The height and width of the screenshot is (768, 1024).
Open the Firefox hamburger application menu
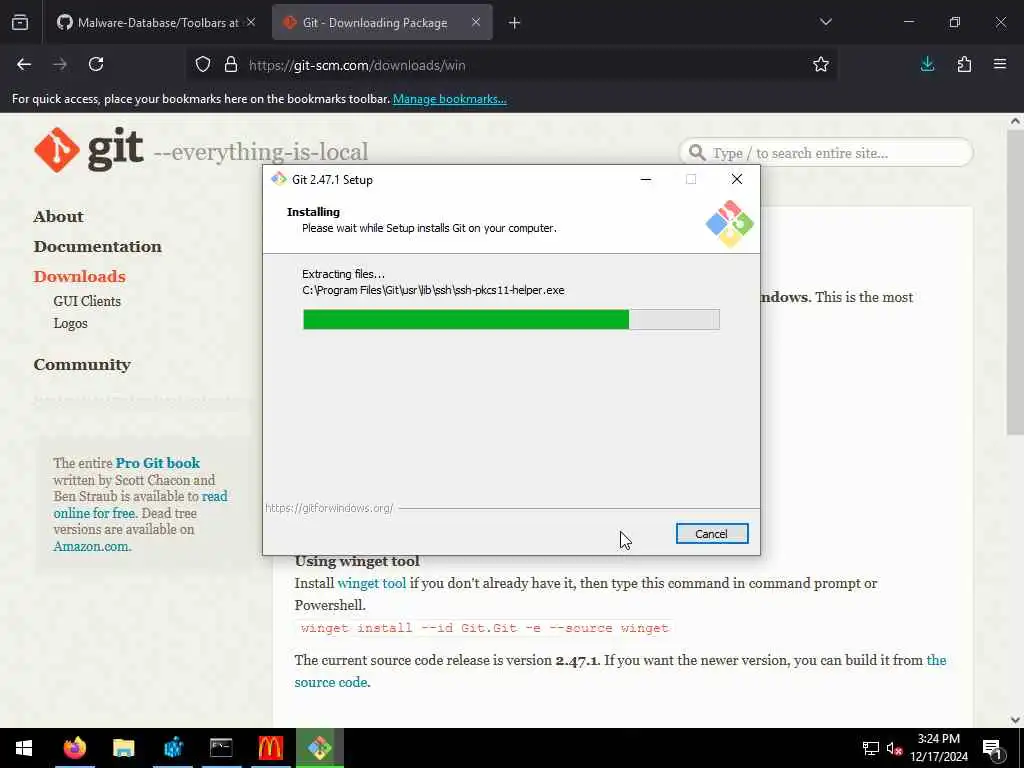click(1000, 64)
